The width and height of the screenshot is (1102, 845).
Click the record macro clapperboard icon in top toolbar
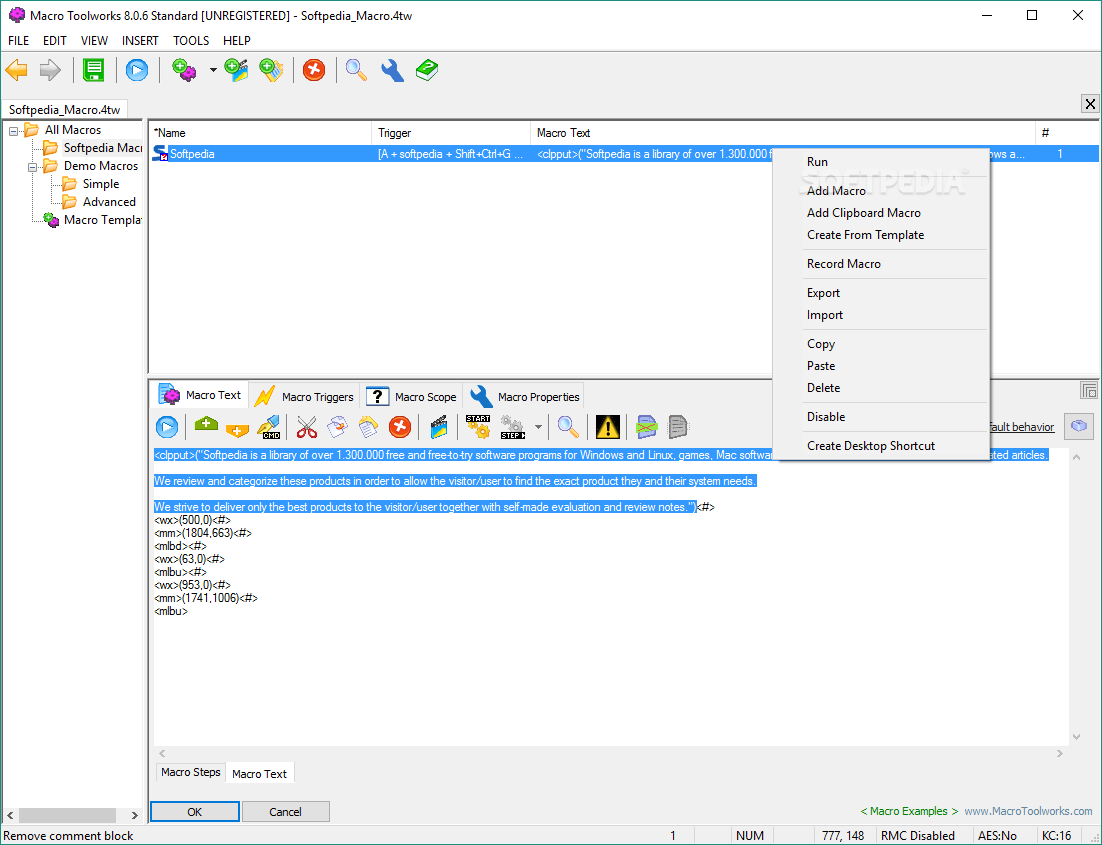tap(237, 70)
